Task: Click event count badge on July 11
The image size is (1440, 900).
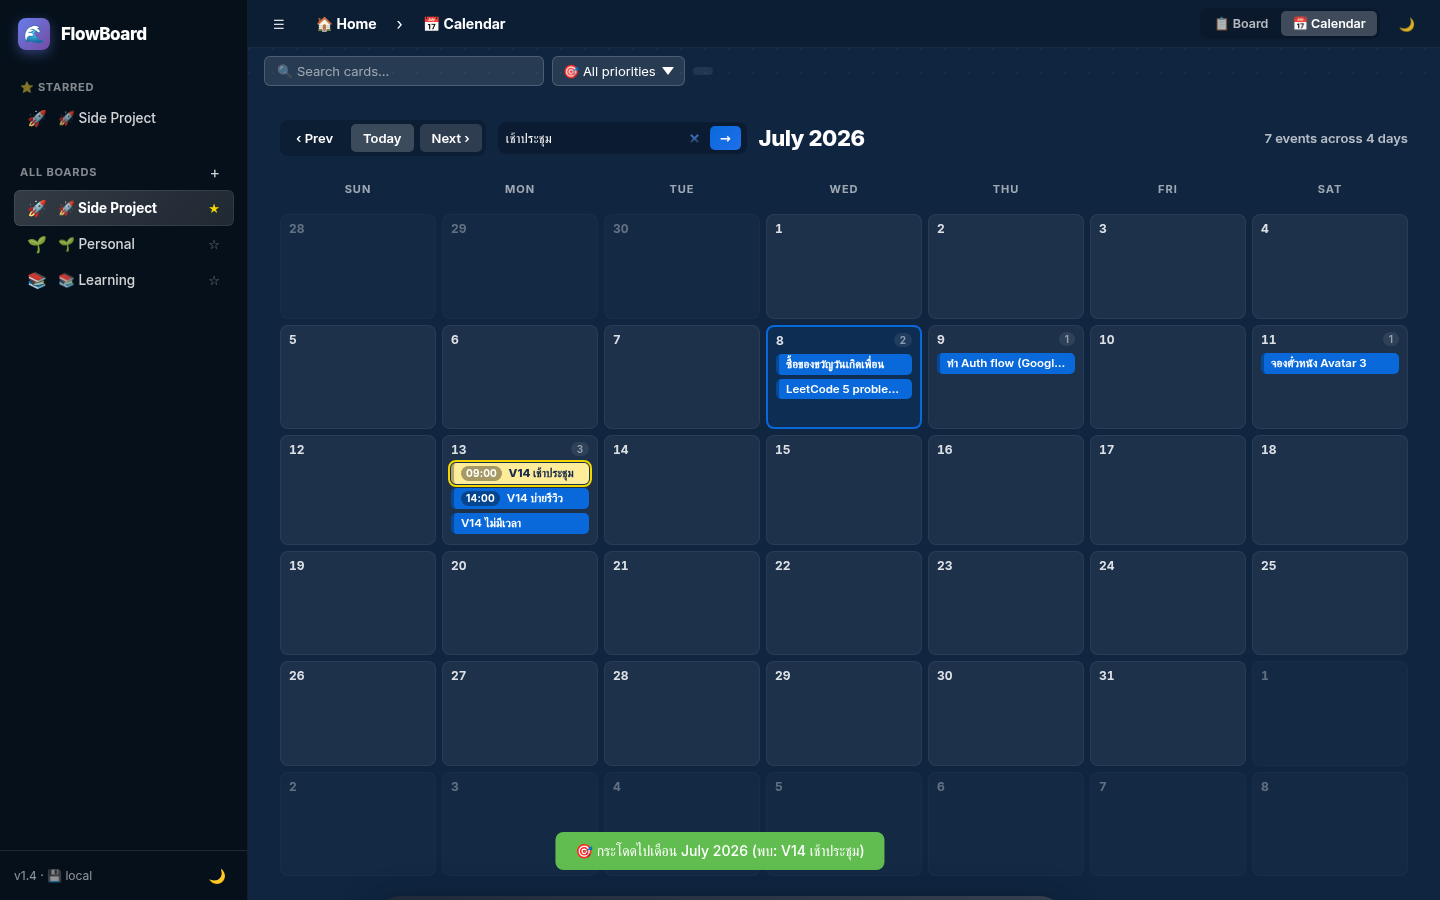Action: 1390,339
